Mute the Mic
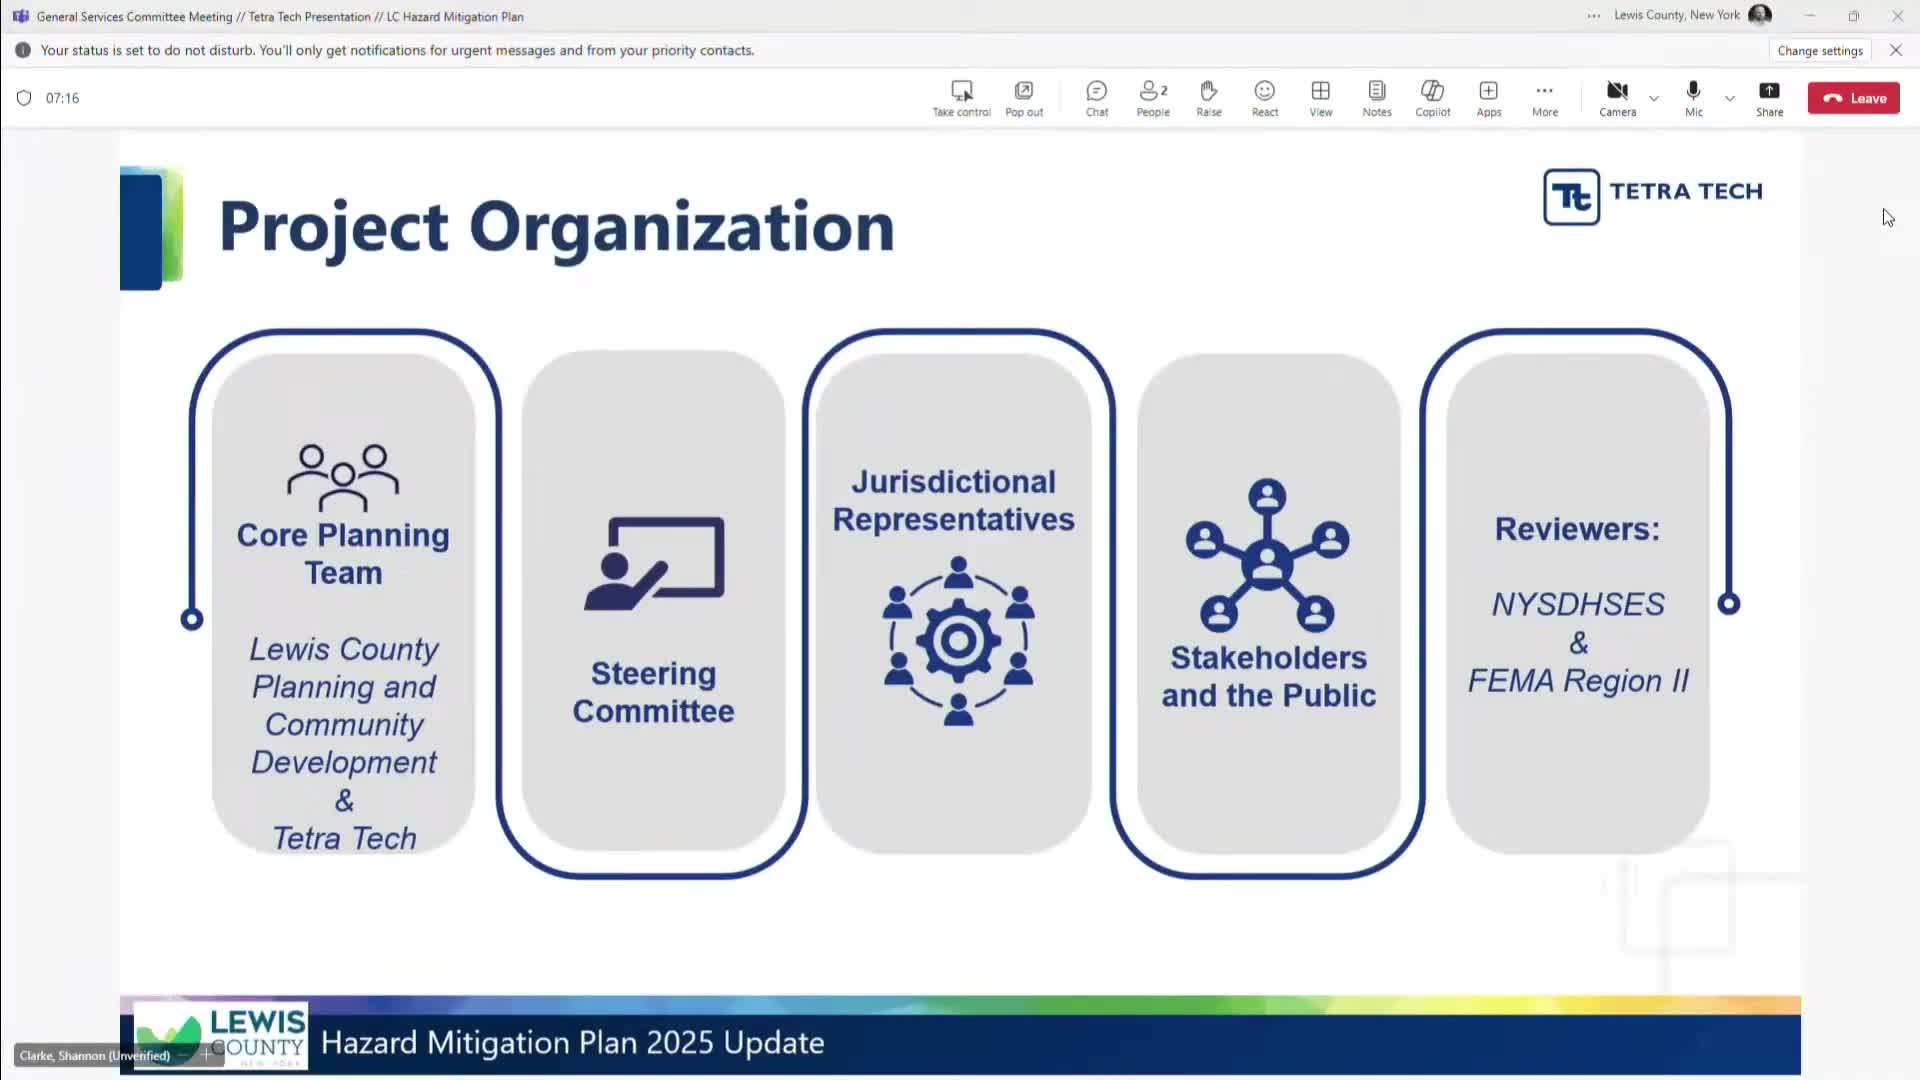This screenshot has height=1080, width=1920. pyautogui.click(x=1693, y=98)
